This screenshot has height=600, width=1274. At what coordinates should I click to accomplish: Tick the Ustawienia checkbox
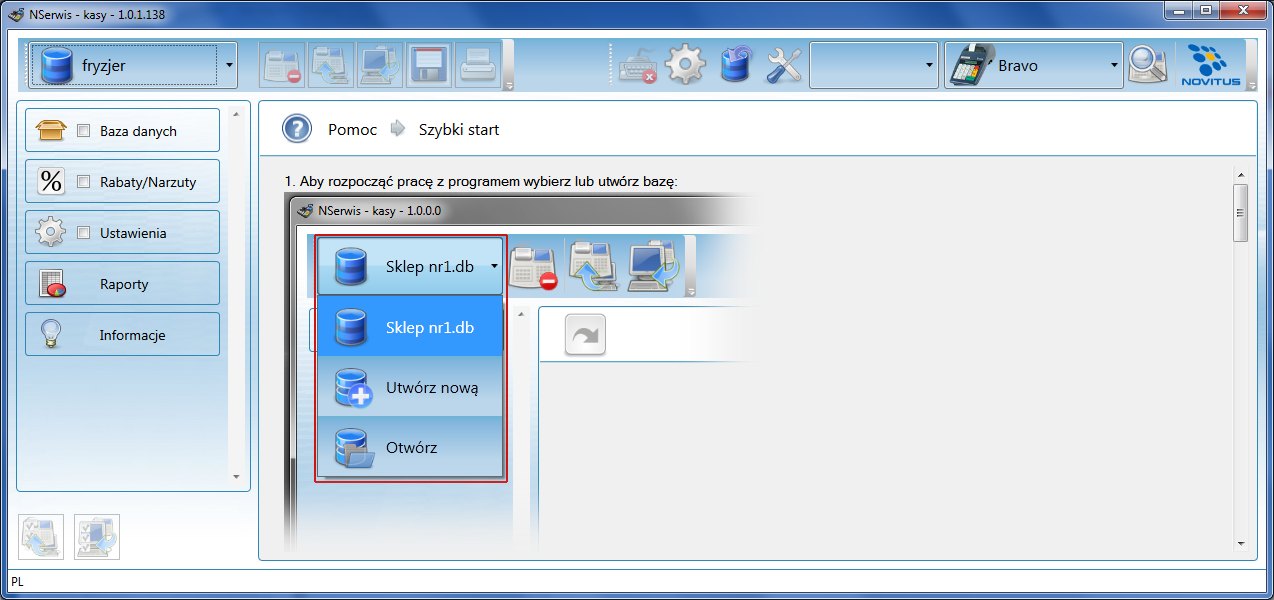[x=83, y=233]
